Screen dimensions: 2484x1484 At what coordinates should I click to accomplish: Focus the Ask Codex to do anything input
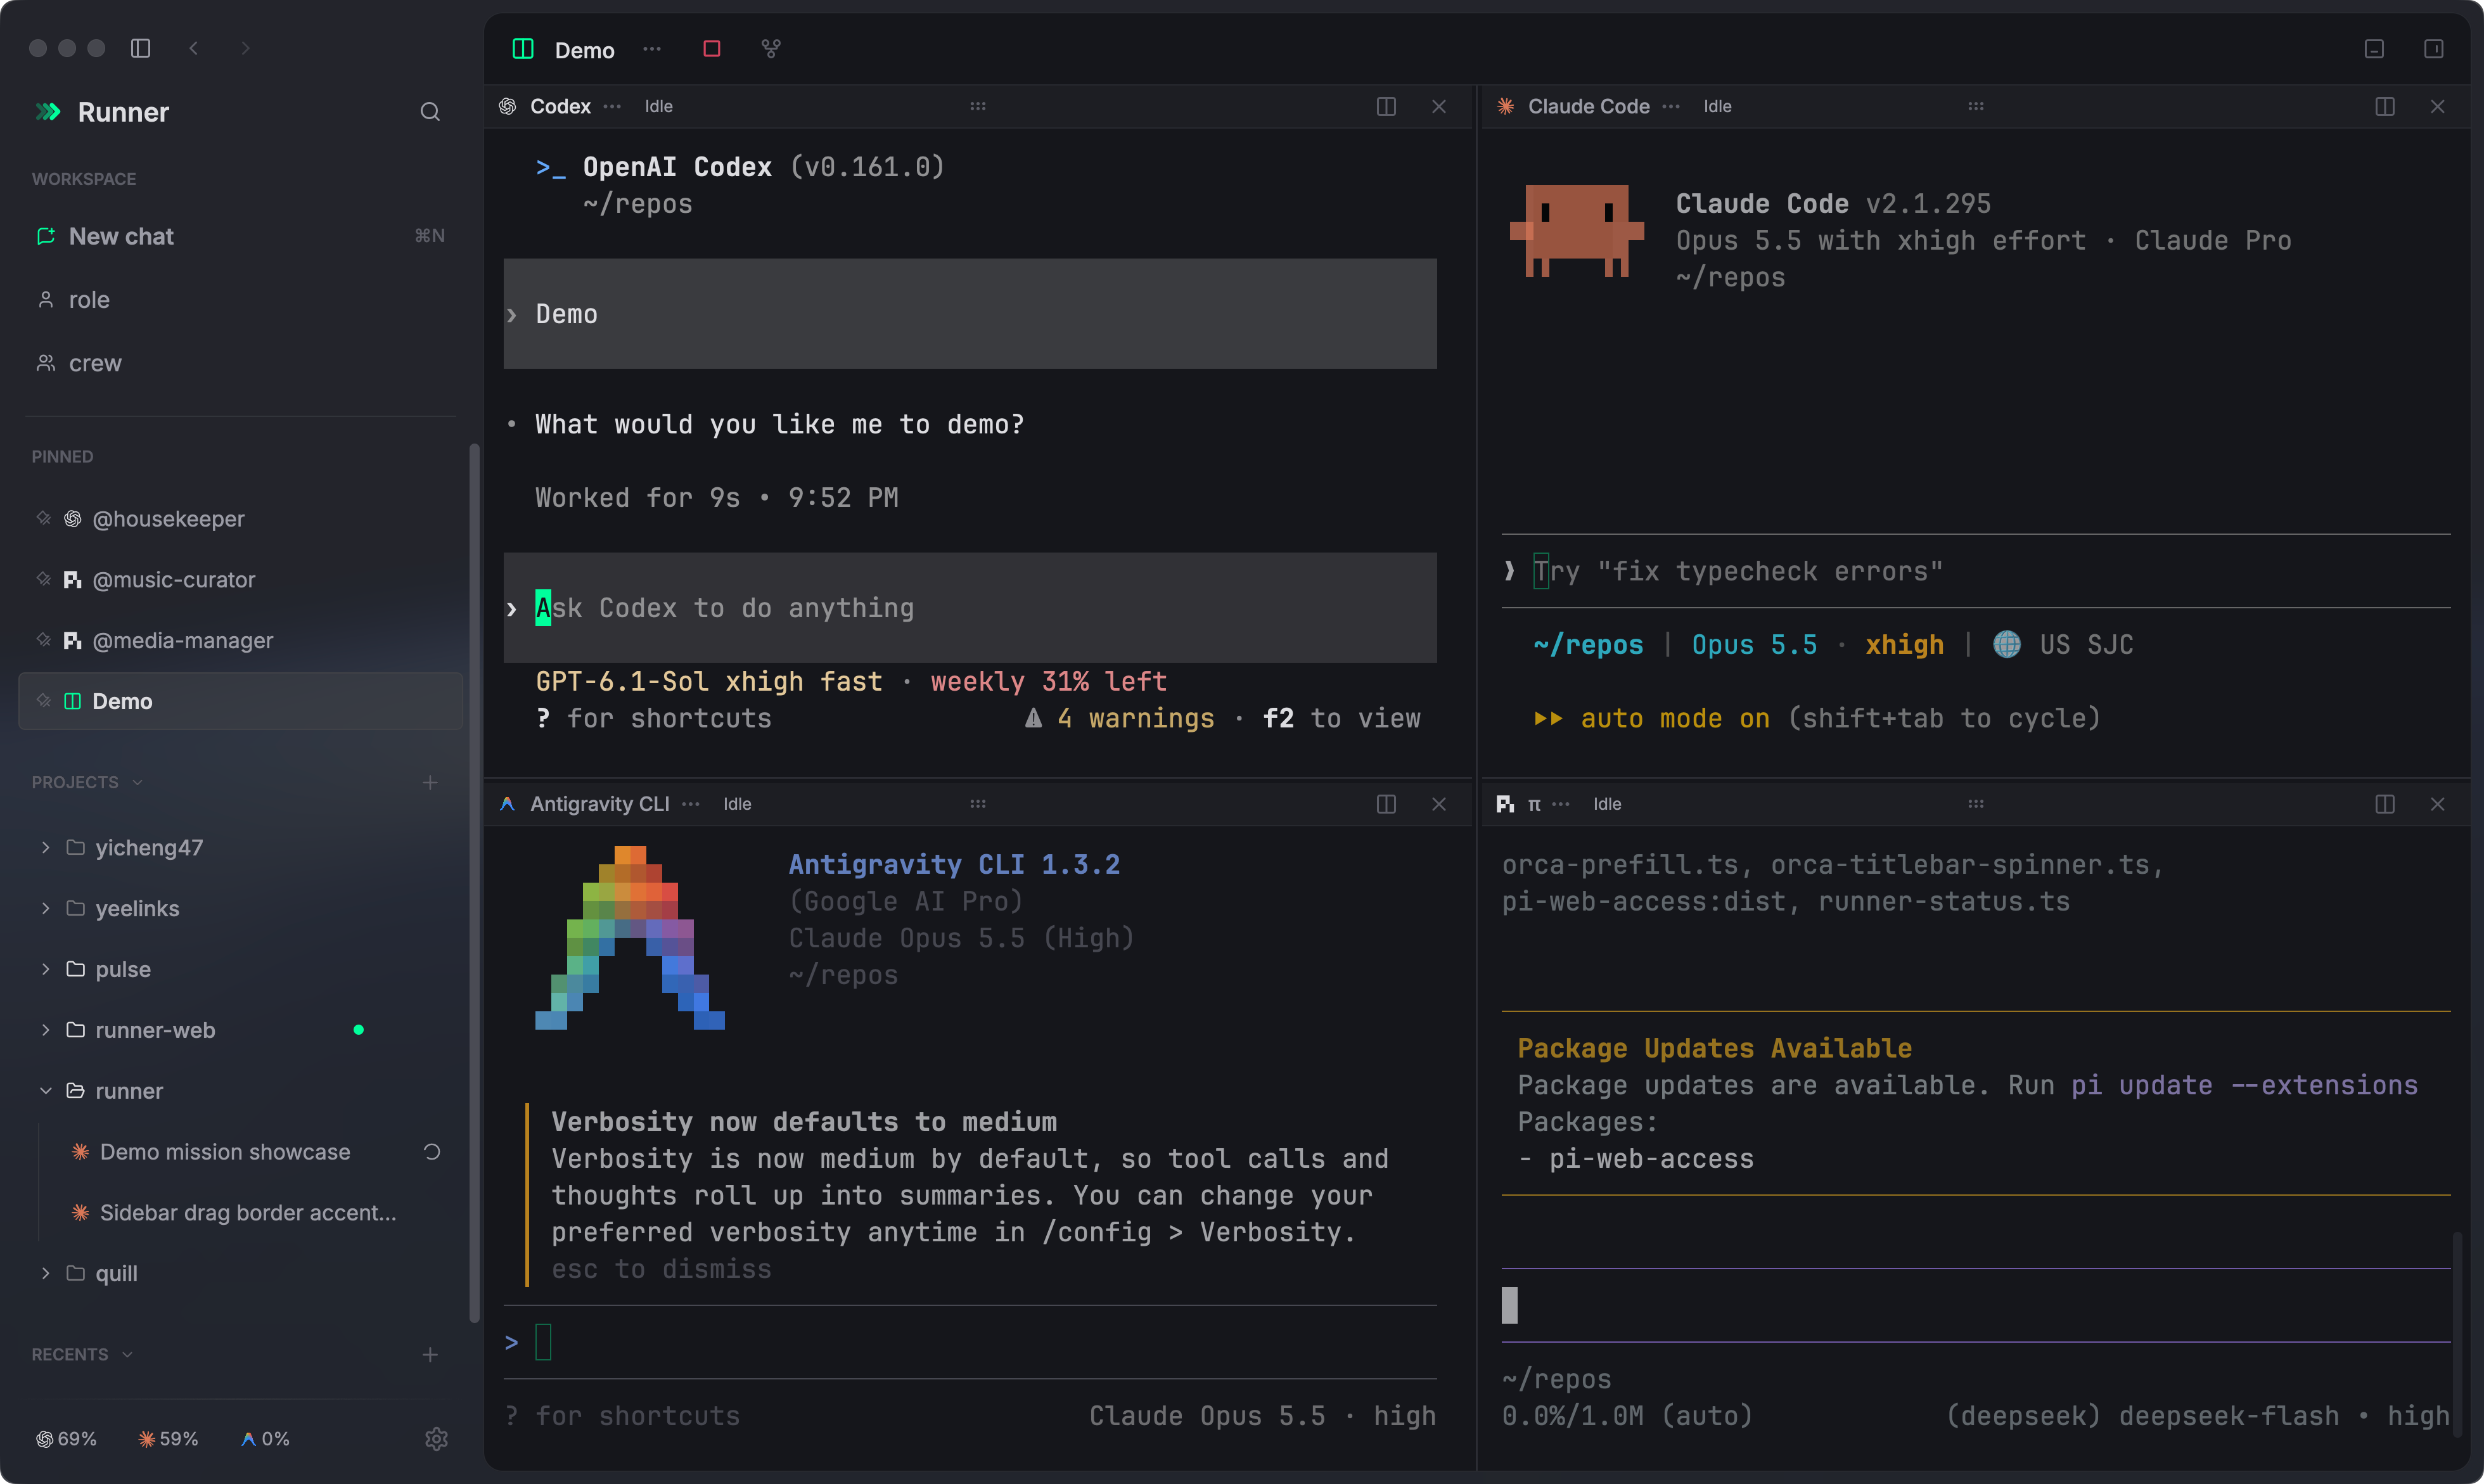coord(970,608)
